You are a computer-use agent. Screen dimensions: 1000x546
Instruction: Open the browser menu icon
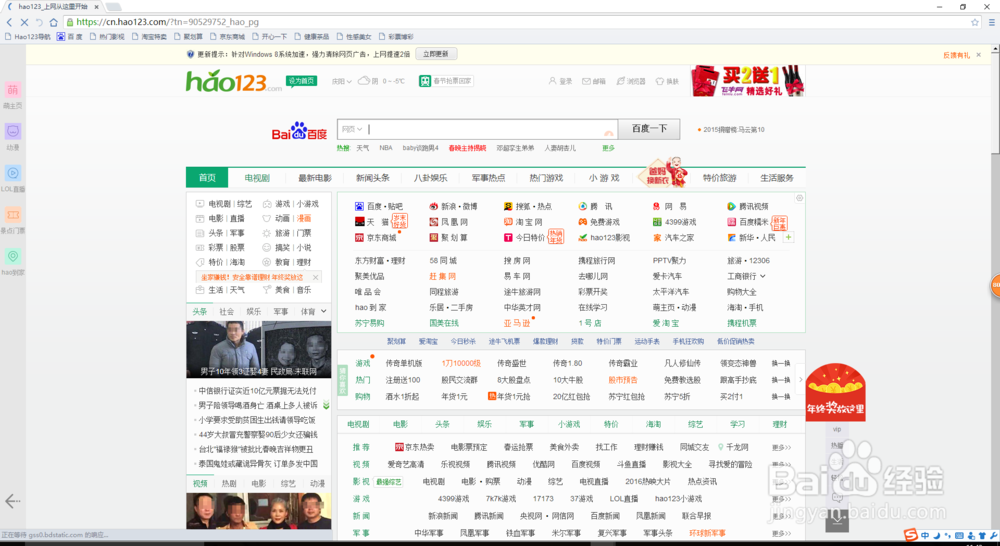[992, 22]
